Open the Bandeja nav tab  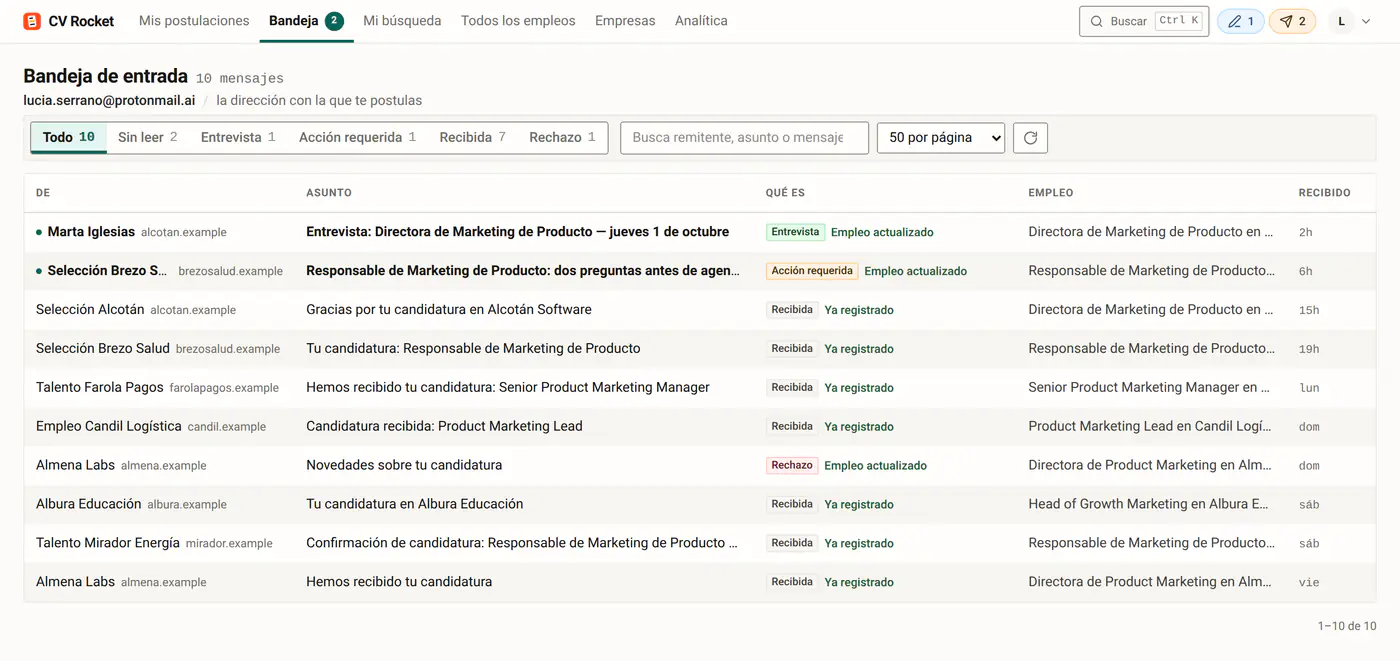tap(306, 21)
